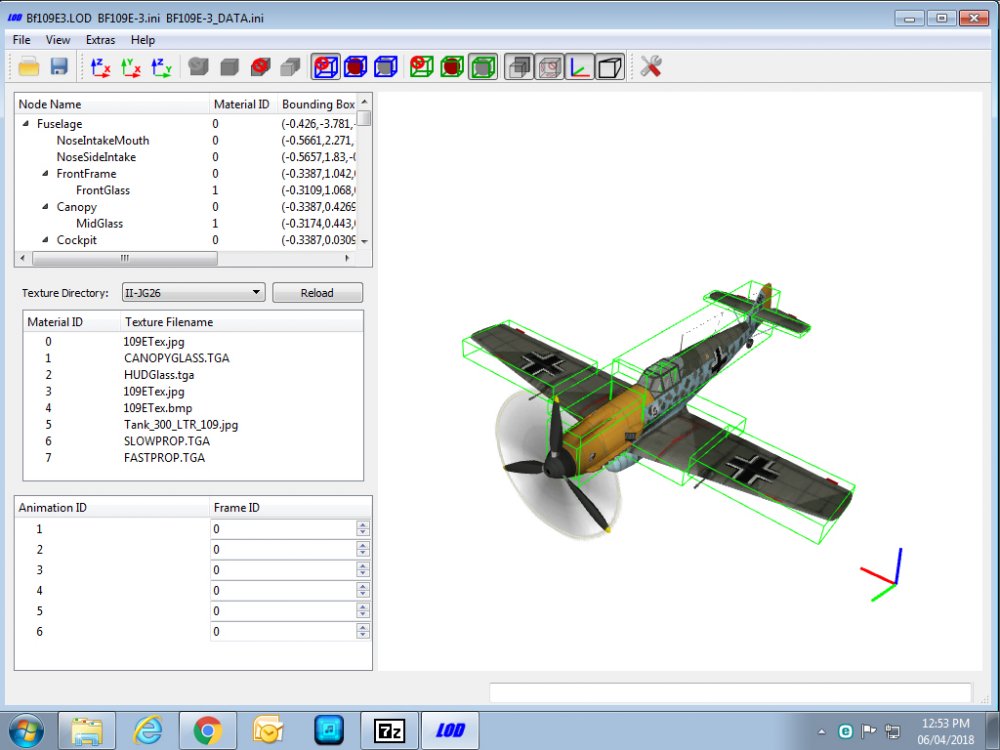Screen dimensions: 1000x750
Task: Select the CANOPYGLASS.TGA texture row
Action: (x=193, y=358)
